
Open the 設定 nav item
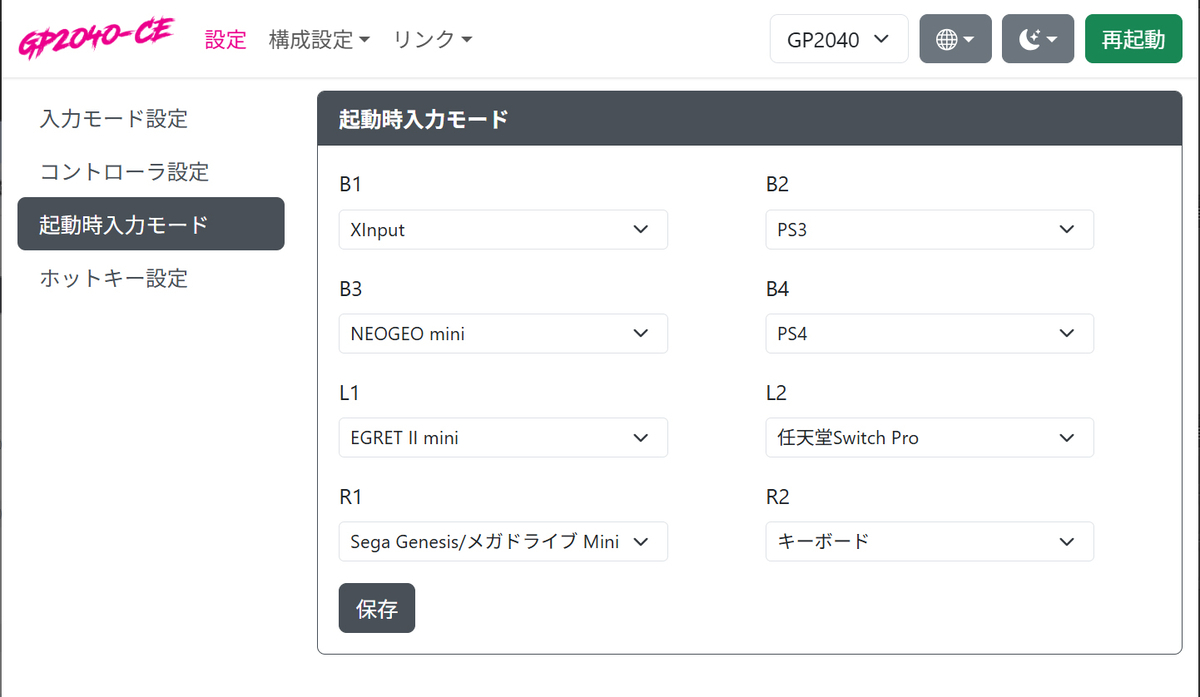[225, 40]
